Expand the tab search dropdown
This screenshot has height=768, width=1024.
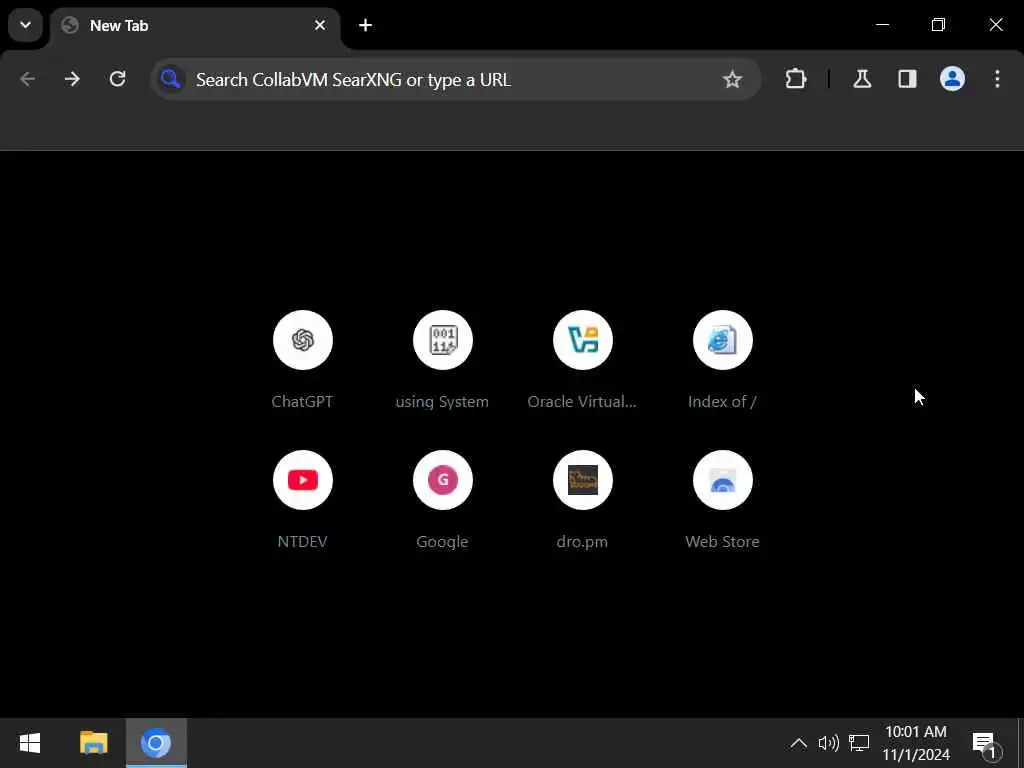(25, 25)
